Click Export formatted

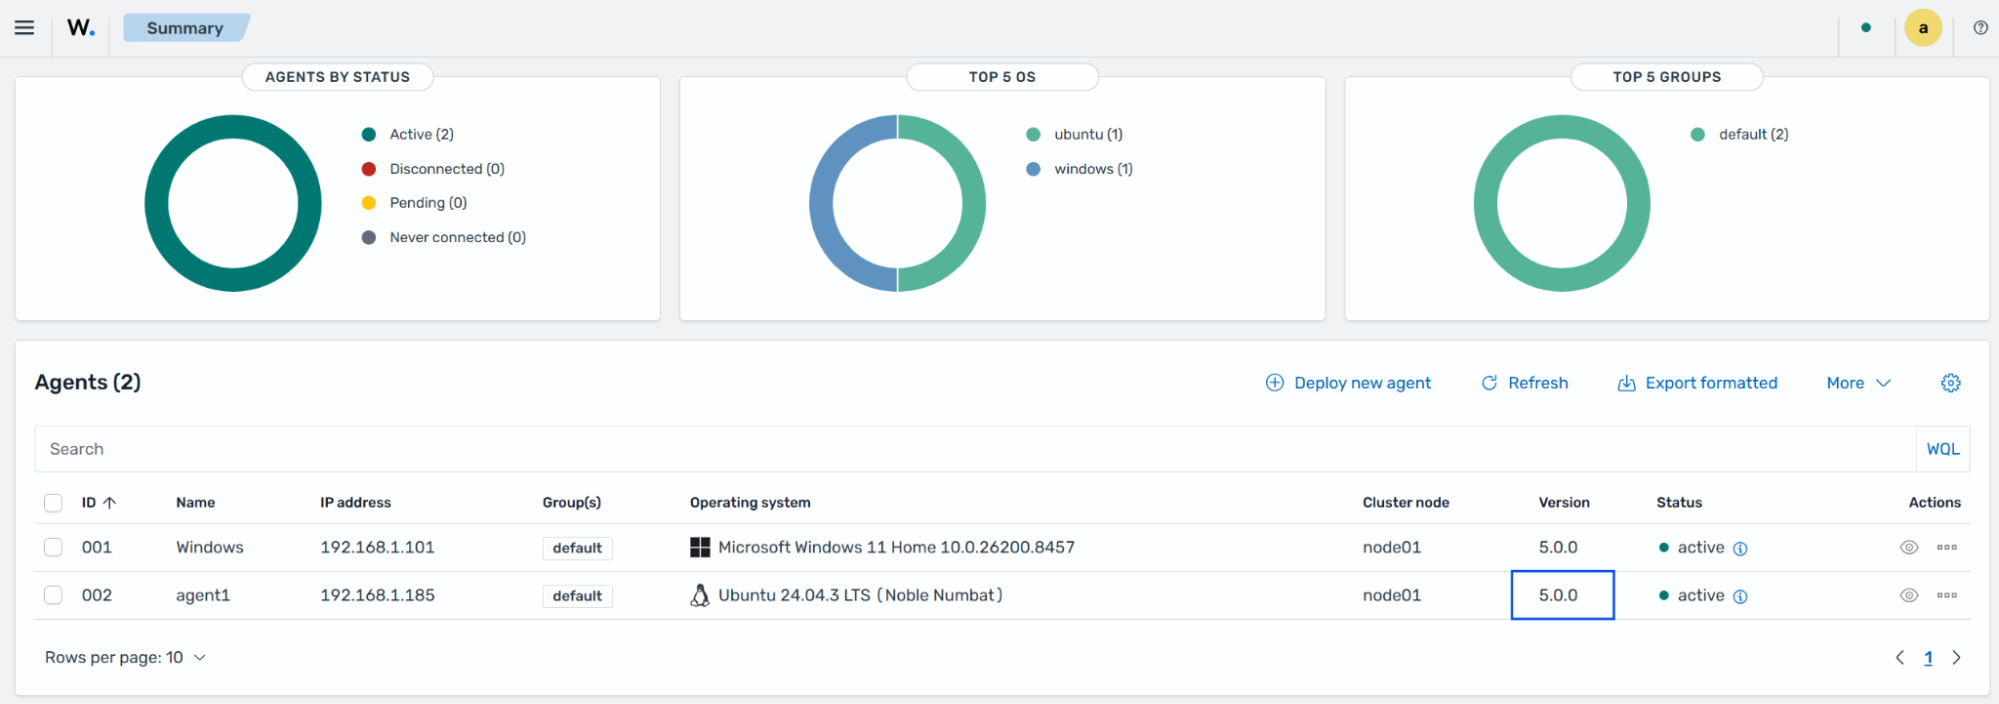pos(1698,383)
